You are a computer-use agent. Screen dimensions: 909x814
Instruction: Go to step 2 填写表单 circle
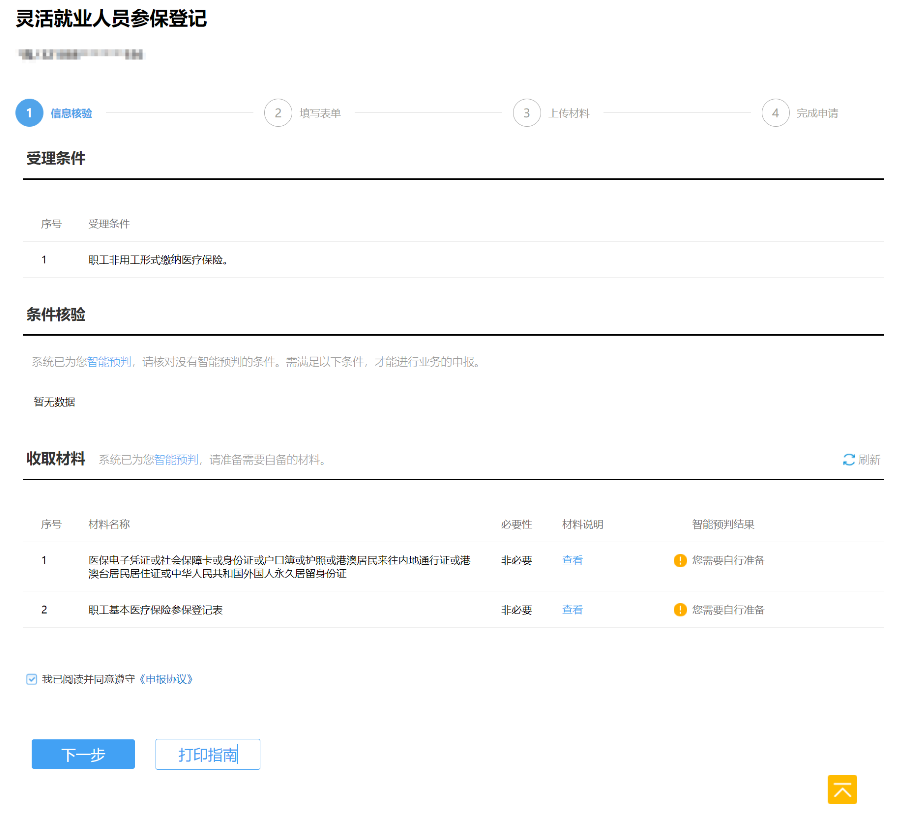pos(278,113)
